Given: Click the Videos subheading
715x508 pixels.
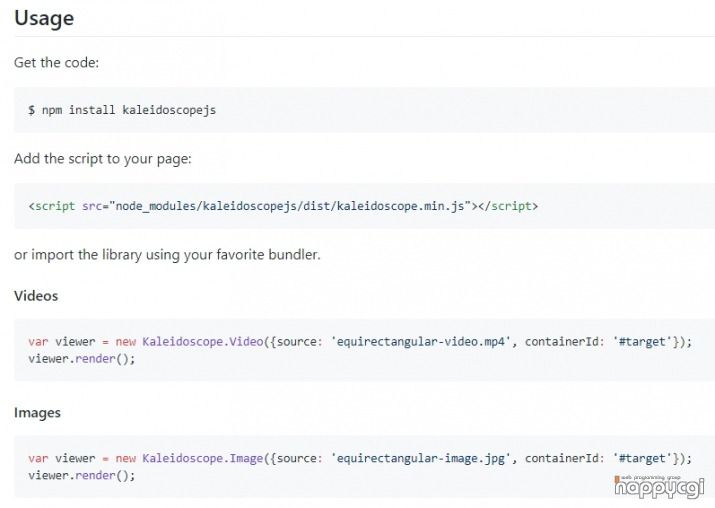Looking at the screenshot, I should 36,296.
